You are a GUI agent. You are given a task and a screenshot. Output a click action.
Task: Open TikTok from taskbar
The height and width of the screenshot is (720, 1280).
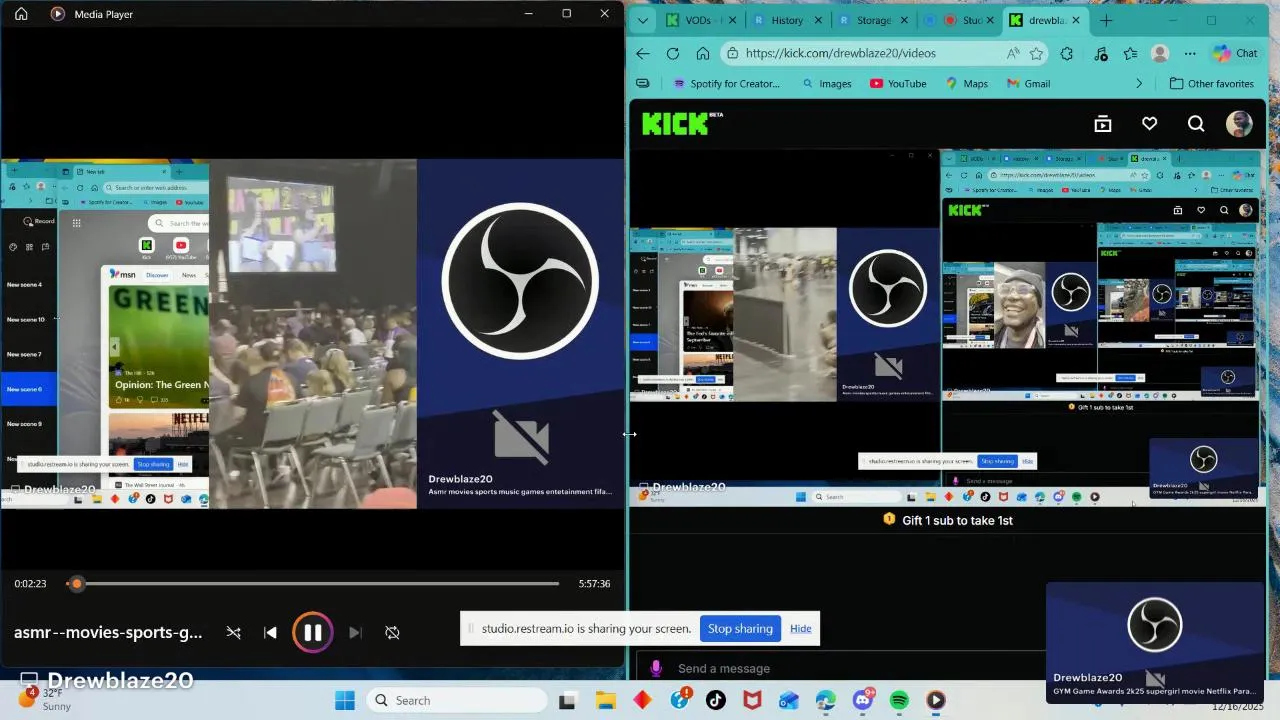click(x=715, y=700)
